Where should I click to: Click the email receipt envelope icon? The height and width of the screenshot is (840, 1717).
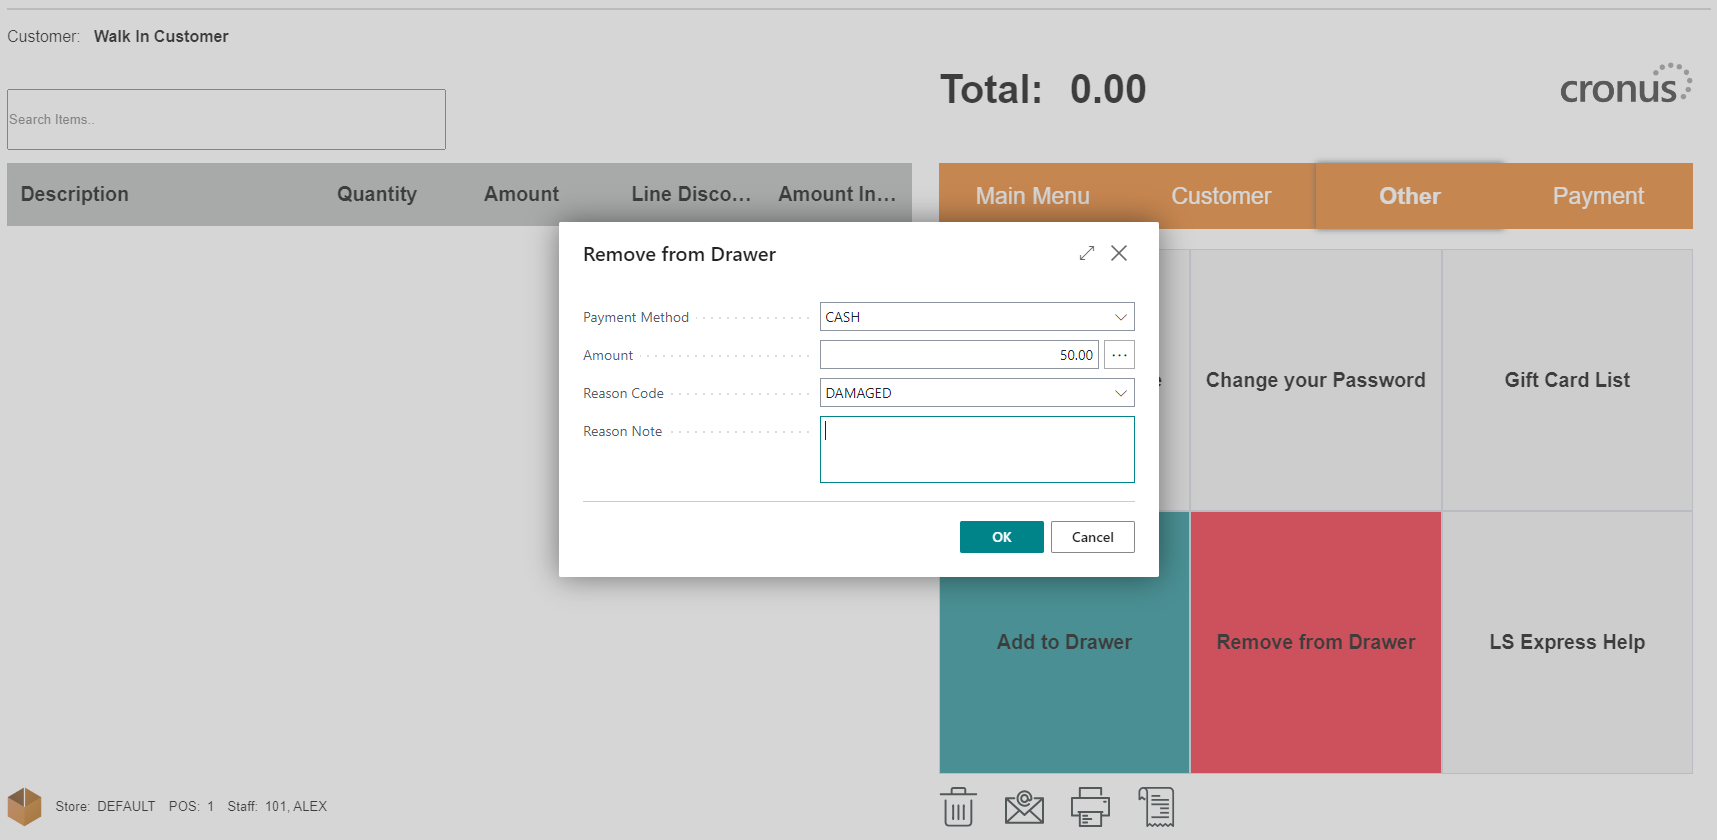tap(1024, 807)
